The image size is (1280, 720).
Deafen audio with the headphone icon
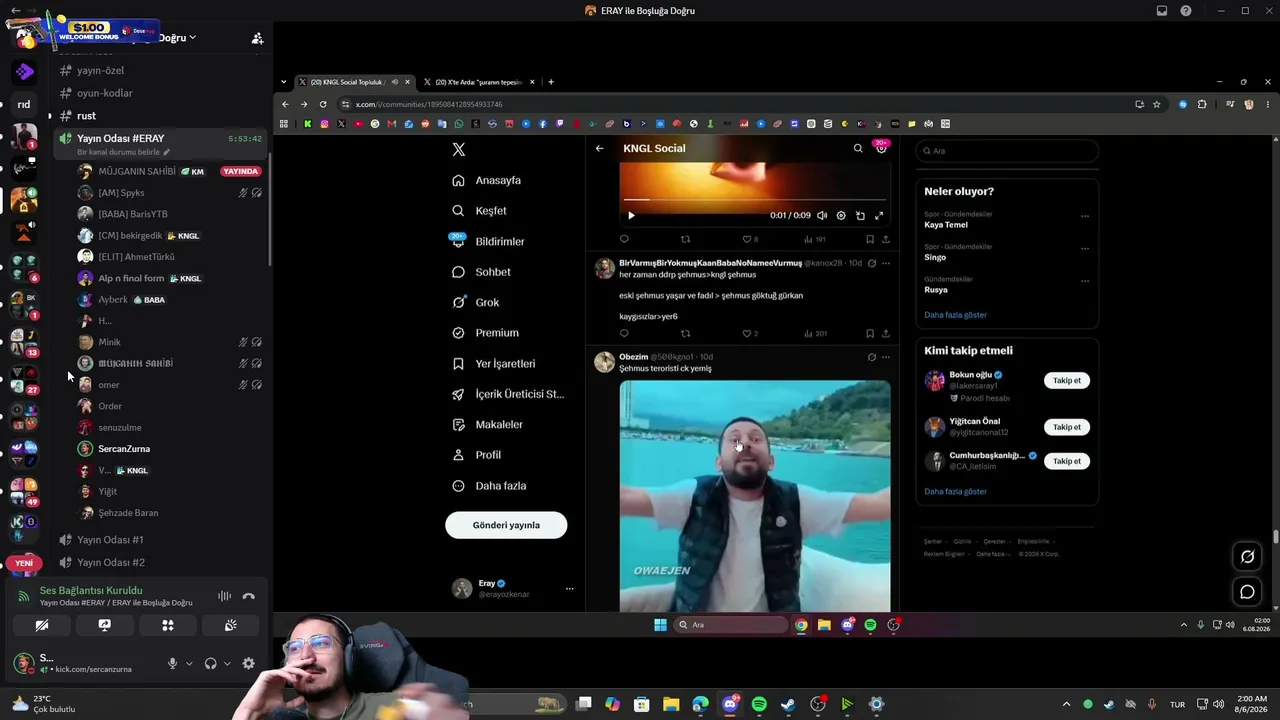point(210,663)
